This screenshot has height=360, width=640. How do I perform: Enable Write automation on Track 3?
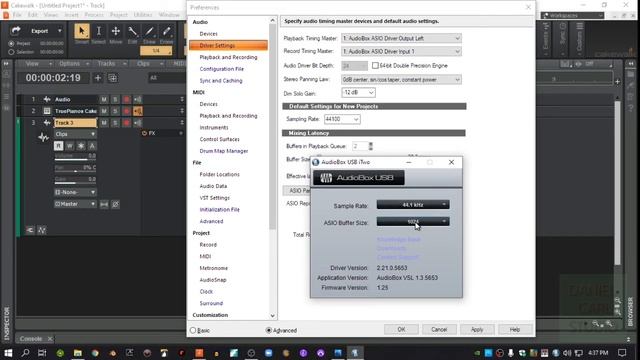click(70, 146)
